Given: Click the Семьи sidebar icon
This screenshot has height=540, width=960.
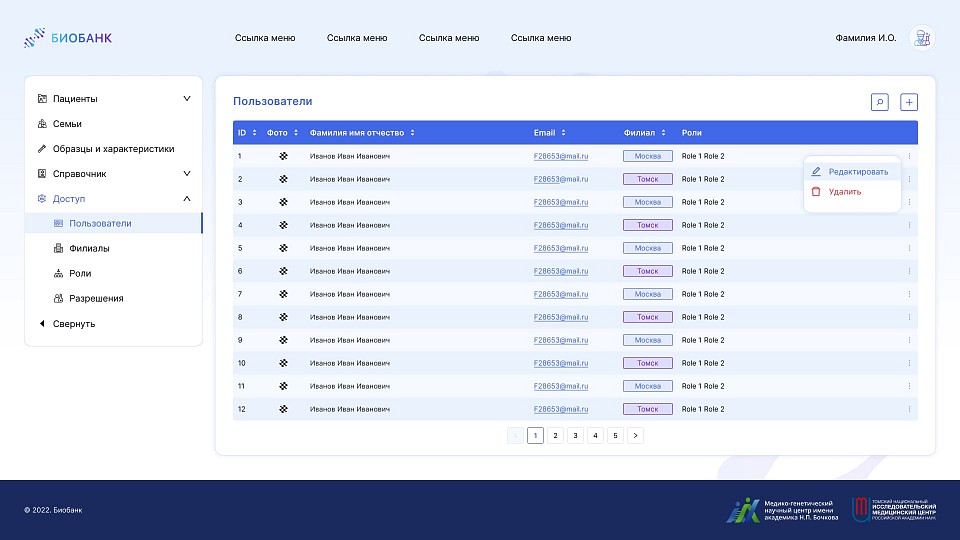Looking at the screenshot, I should click(x=42, y=124).
